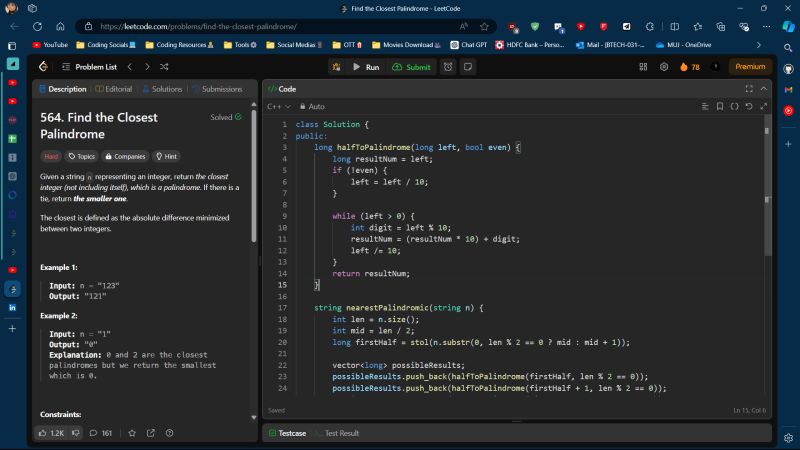Viewport: 800px width, 450px height.
Task: Dislike the problem with thumbs down
Action: (x=76, y=433)
